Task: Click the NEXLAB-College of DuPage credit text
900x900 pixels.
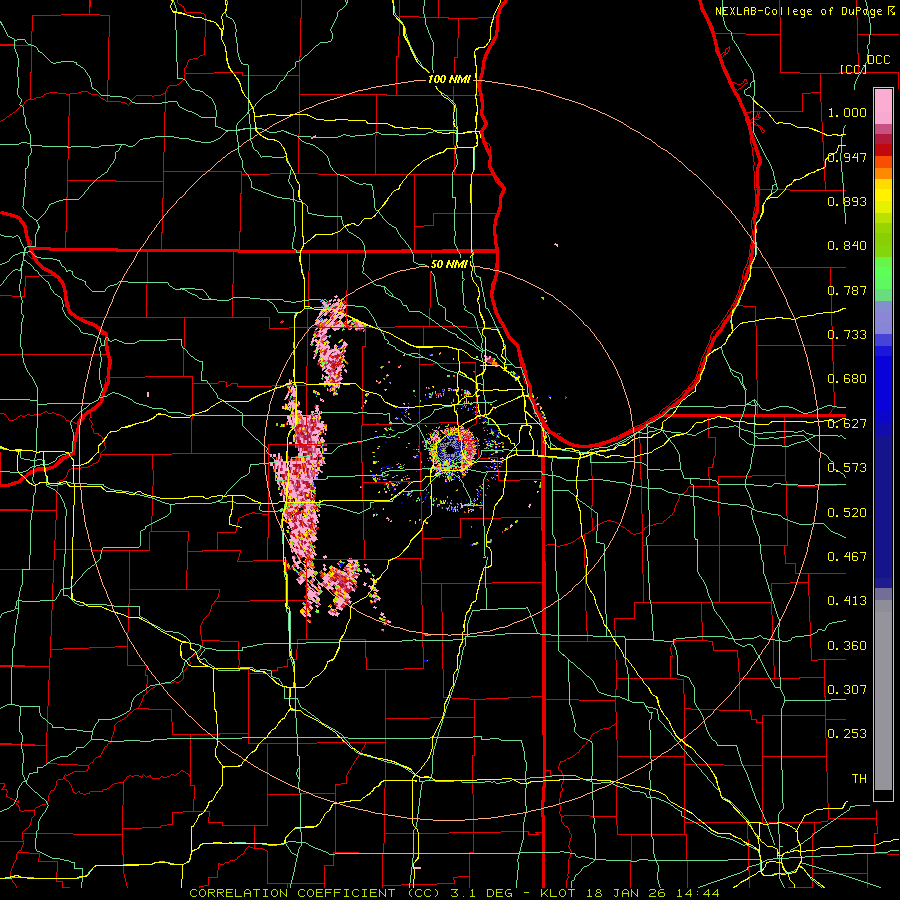Action: (x=801, y=11)
